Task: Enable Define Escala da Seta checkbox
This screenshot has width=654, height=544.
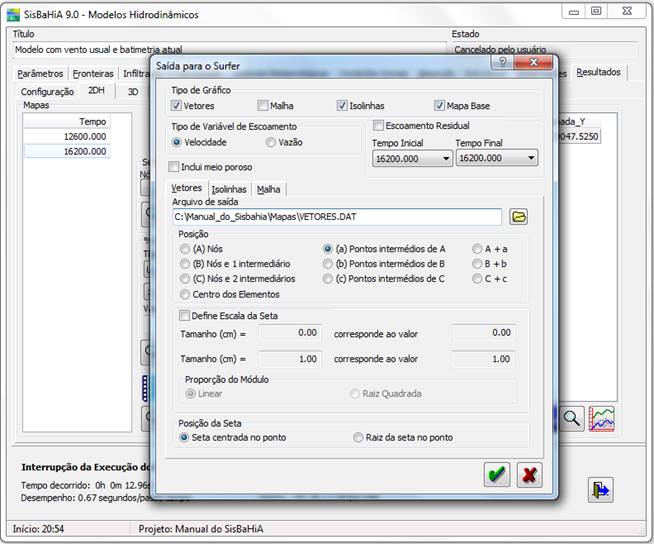Action: pos(184,315)
